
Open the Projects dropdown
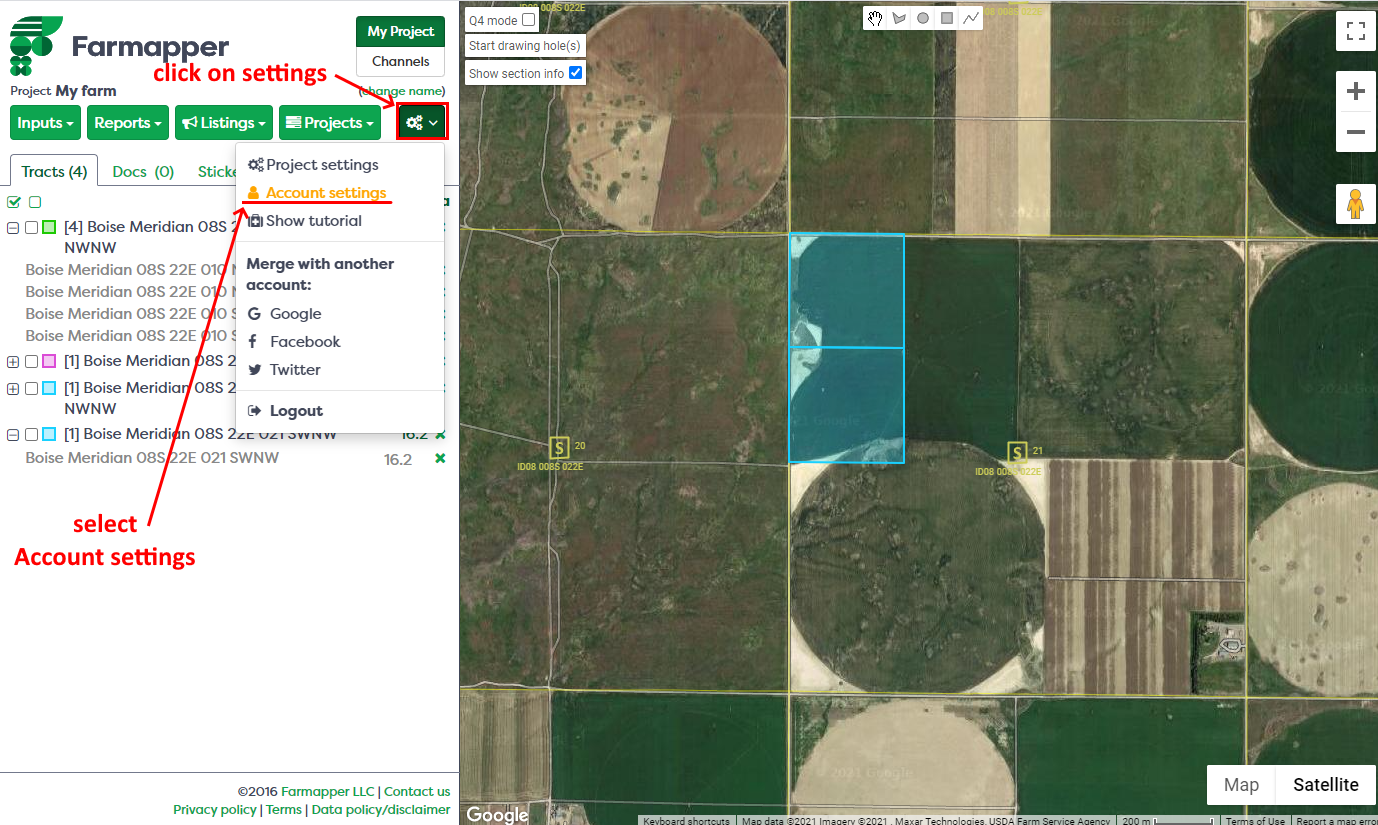(x=330, y=123)
